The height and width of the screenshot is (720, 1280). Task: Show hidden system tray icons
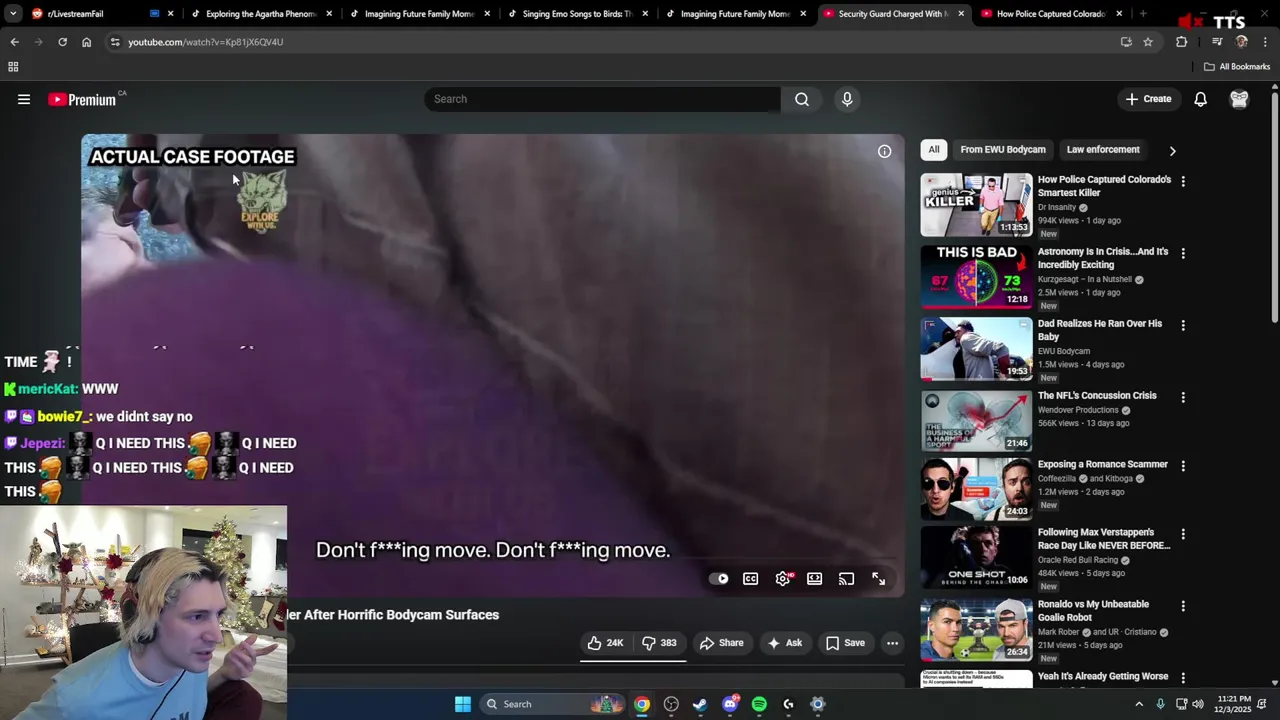point(1138,704)
